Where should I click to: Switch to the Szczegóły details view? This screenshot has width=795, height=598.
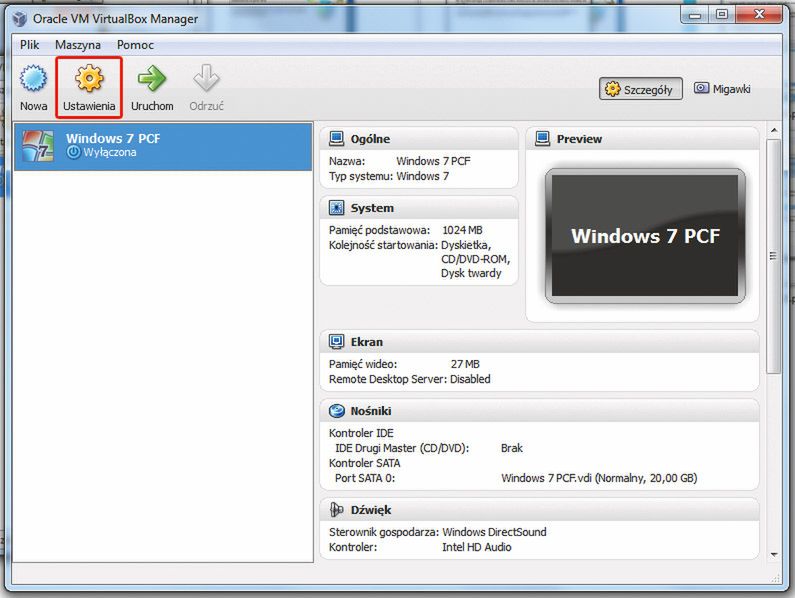[x=641, y=89]
